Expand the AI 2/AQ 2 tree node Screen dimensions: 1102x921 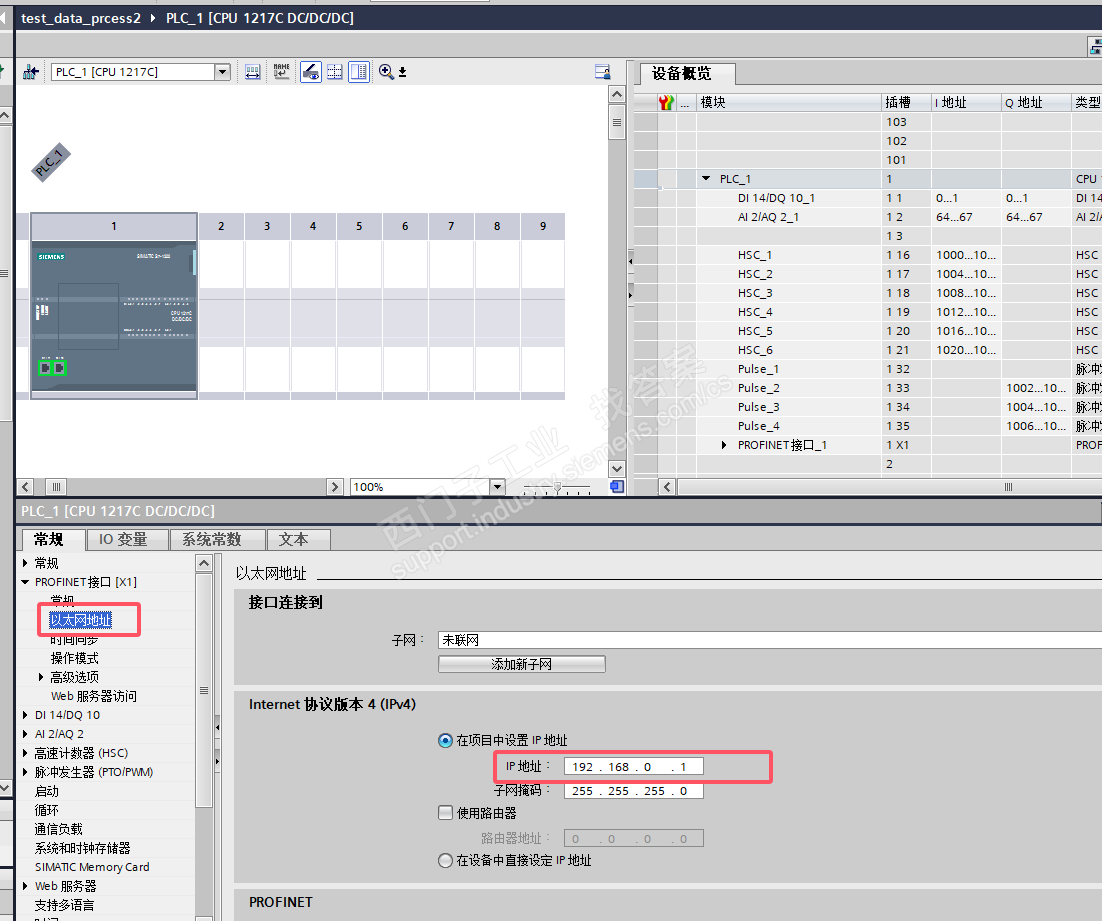[x=25, y=733]
